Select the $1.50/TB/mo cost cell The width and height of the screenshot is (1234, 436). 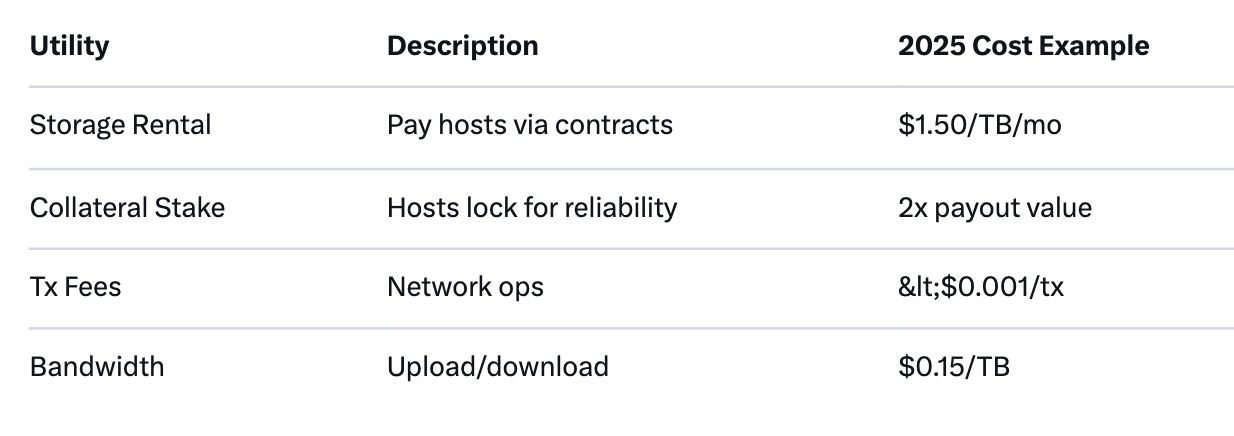[979, 125]
